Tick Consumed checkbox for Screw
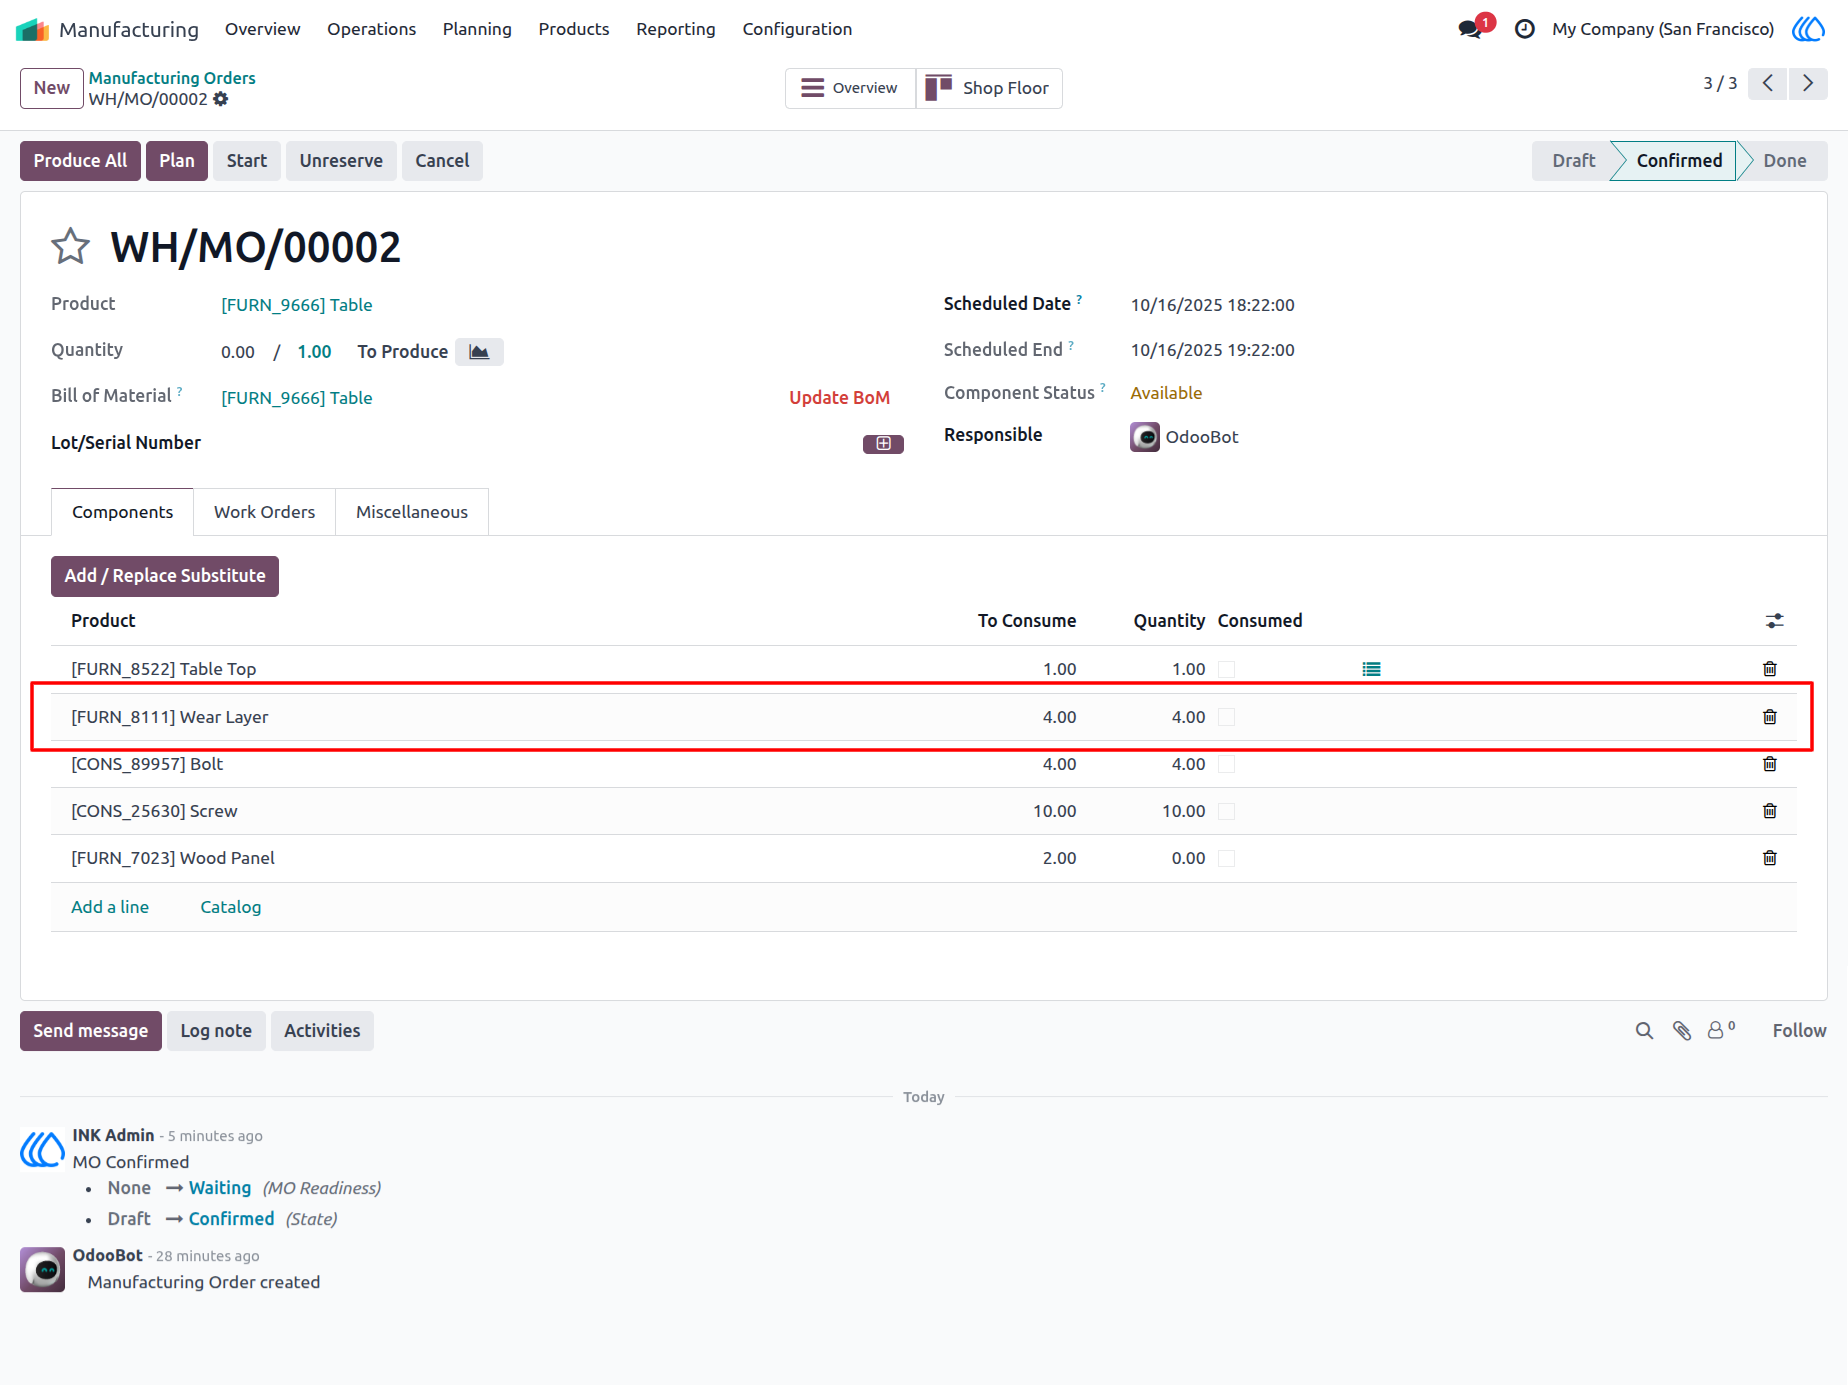Image resolution: width=1848 pixels, height=1387 pixels. [1227, 811]
